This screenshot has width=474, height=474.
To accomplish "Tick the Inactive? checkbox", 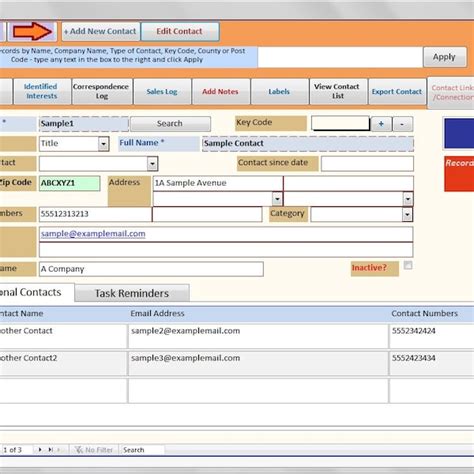I will 408,265.
